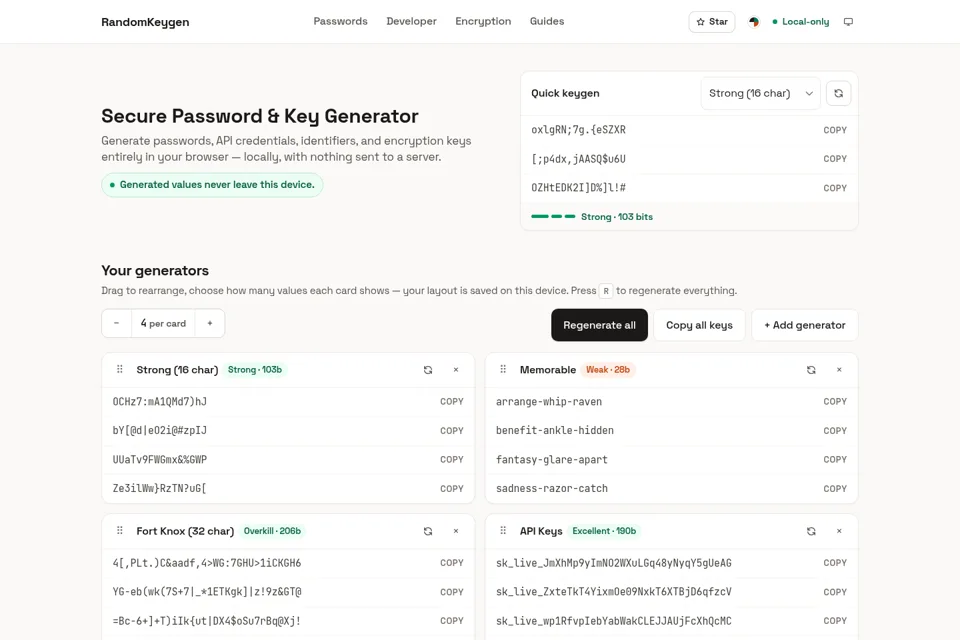
Task: Select the text OCHz7:mA1QMd7)hJ
Action: (x=159, y=402)
